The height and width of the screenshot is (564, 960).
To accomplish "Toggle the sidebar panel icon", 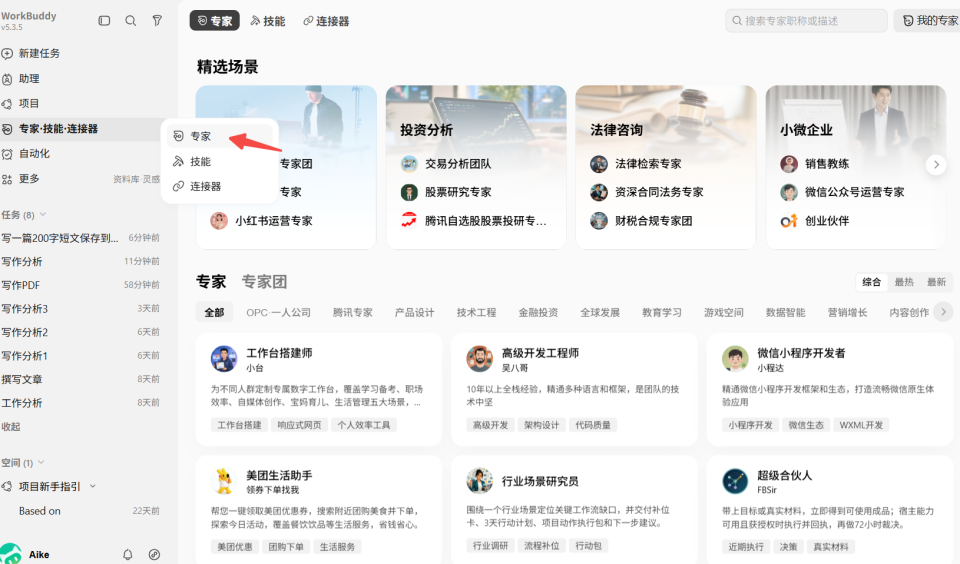I will pyautogui.click(x=104, y=21).
